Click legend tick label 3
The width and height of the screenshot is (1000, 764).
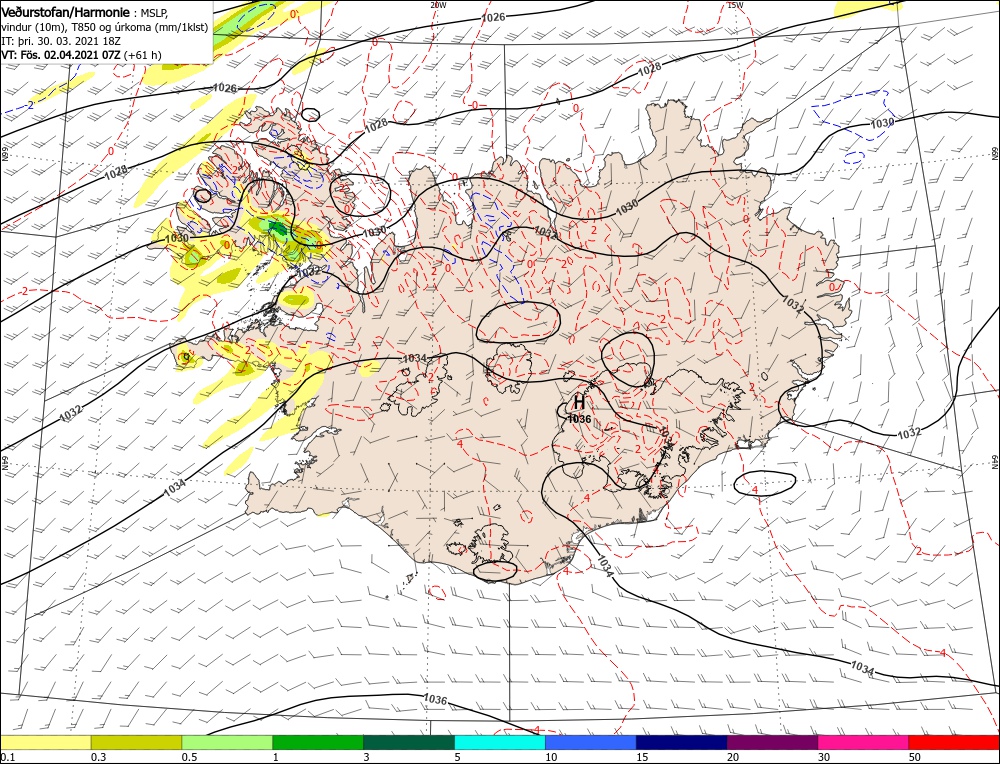coord(366,756)
